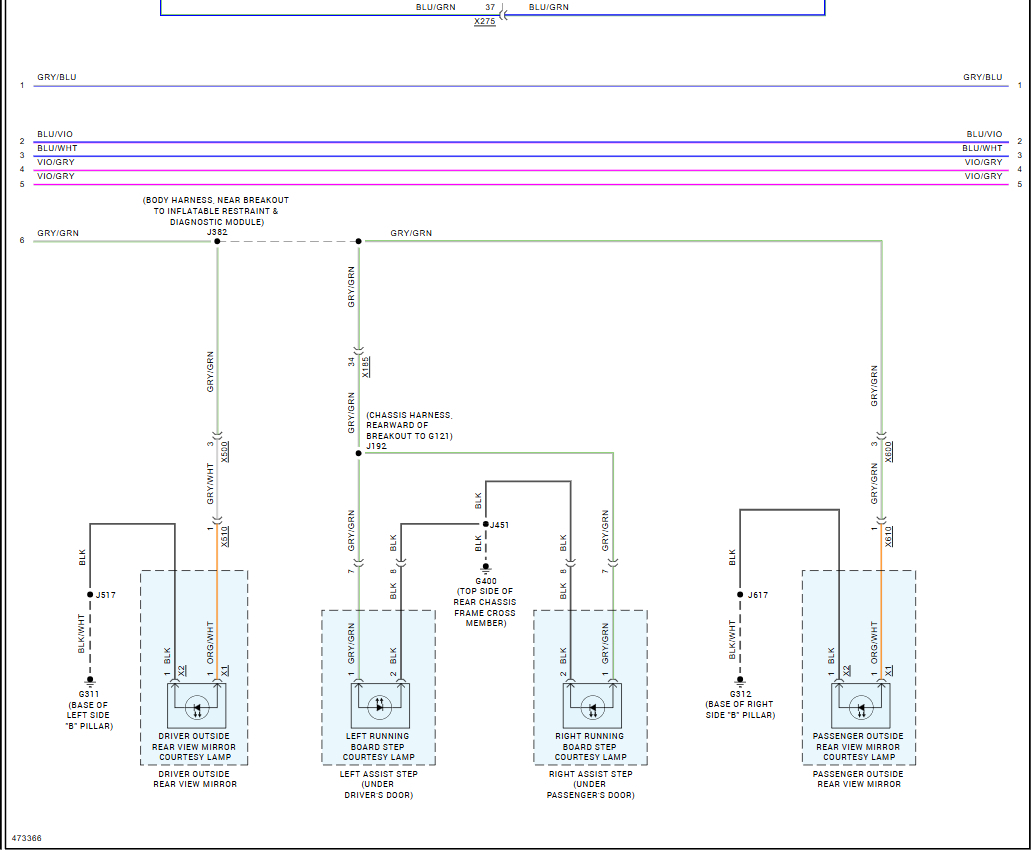Select the Left Assist Step location text

tap(378, 785)
